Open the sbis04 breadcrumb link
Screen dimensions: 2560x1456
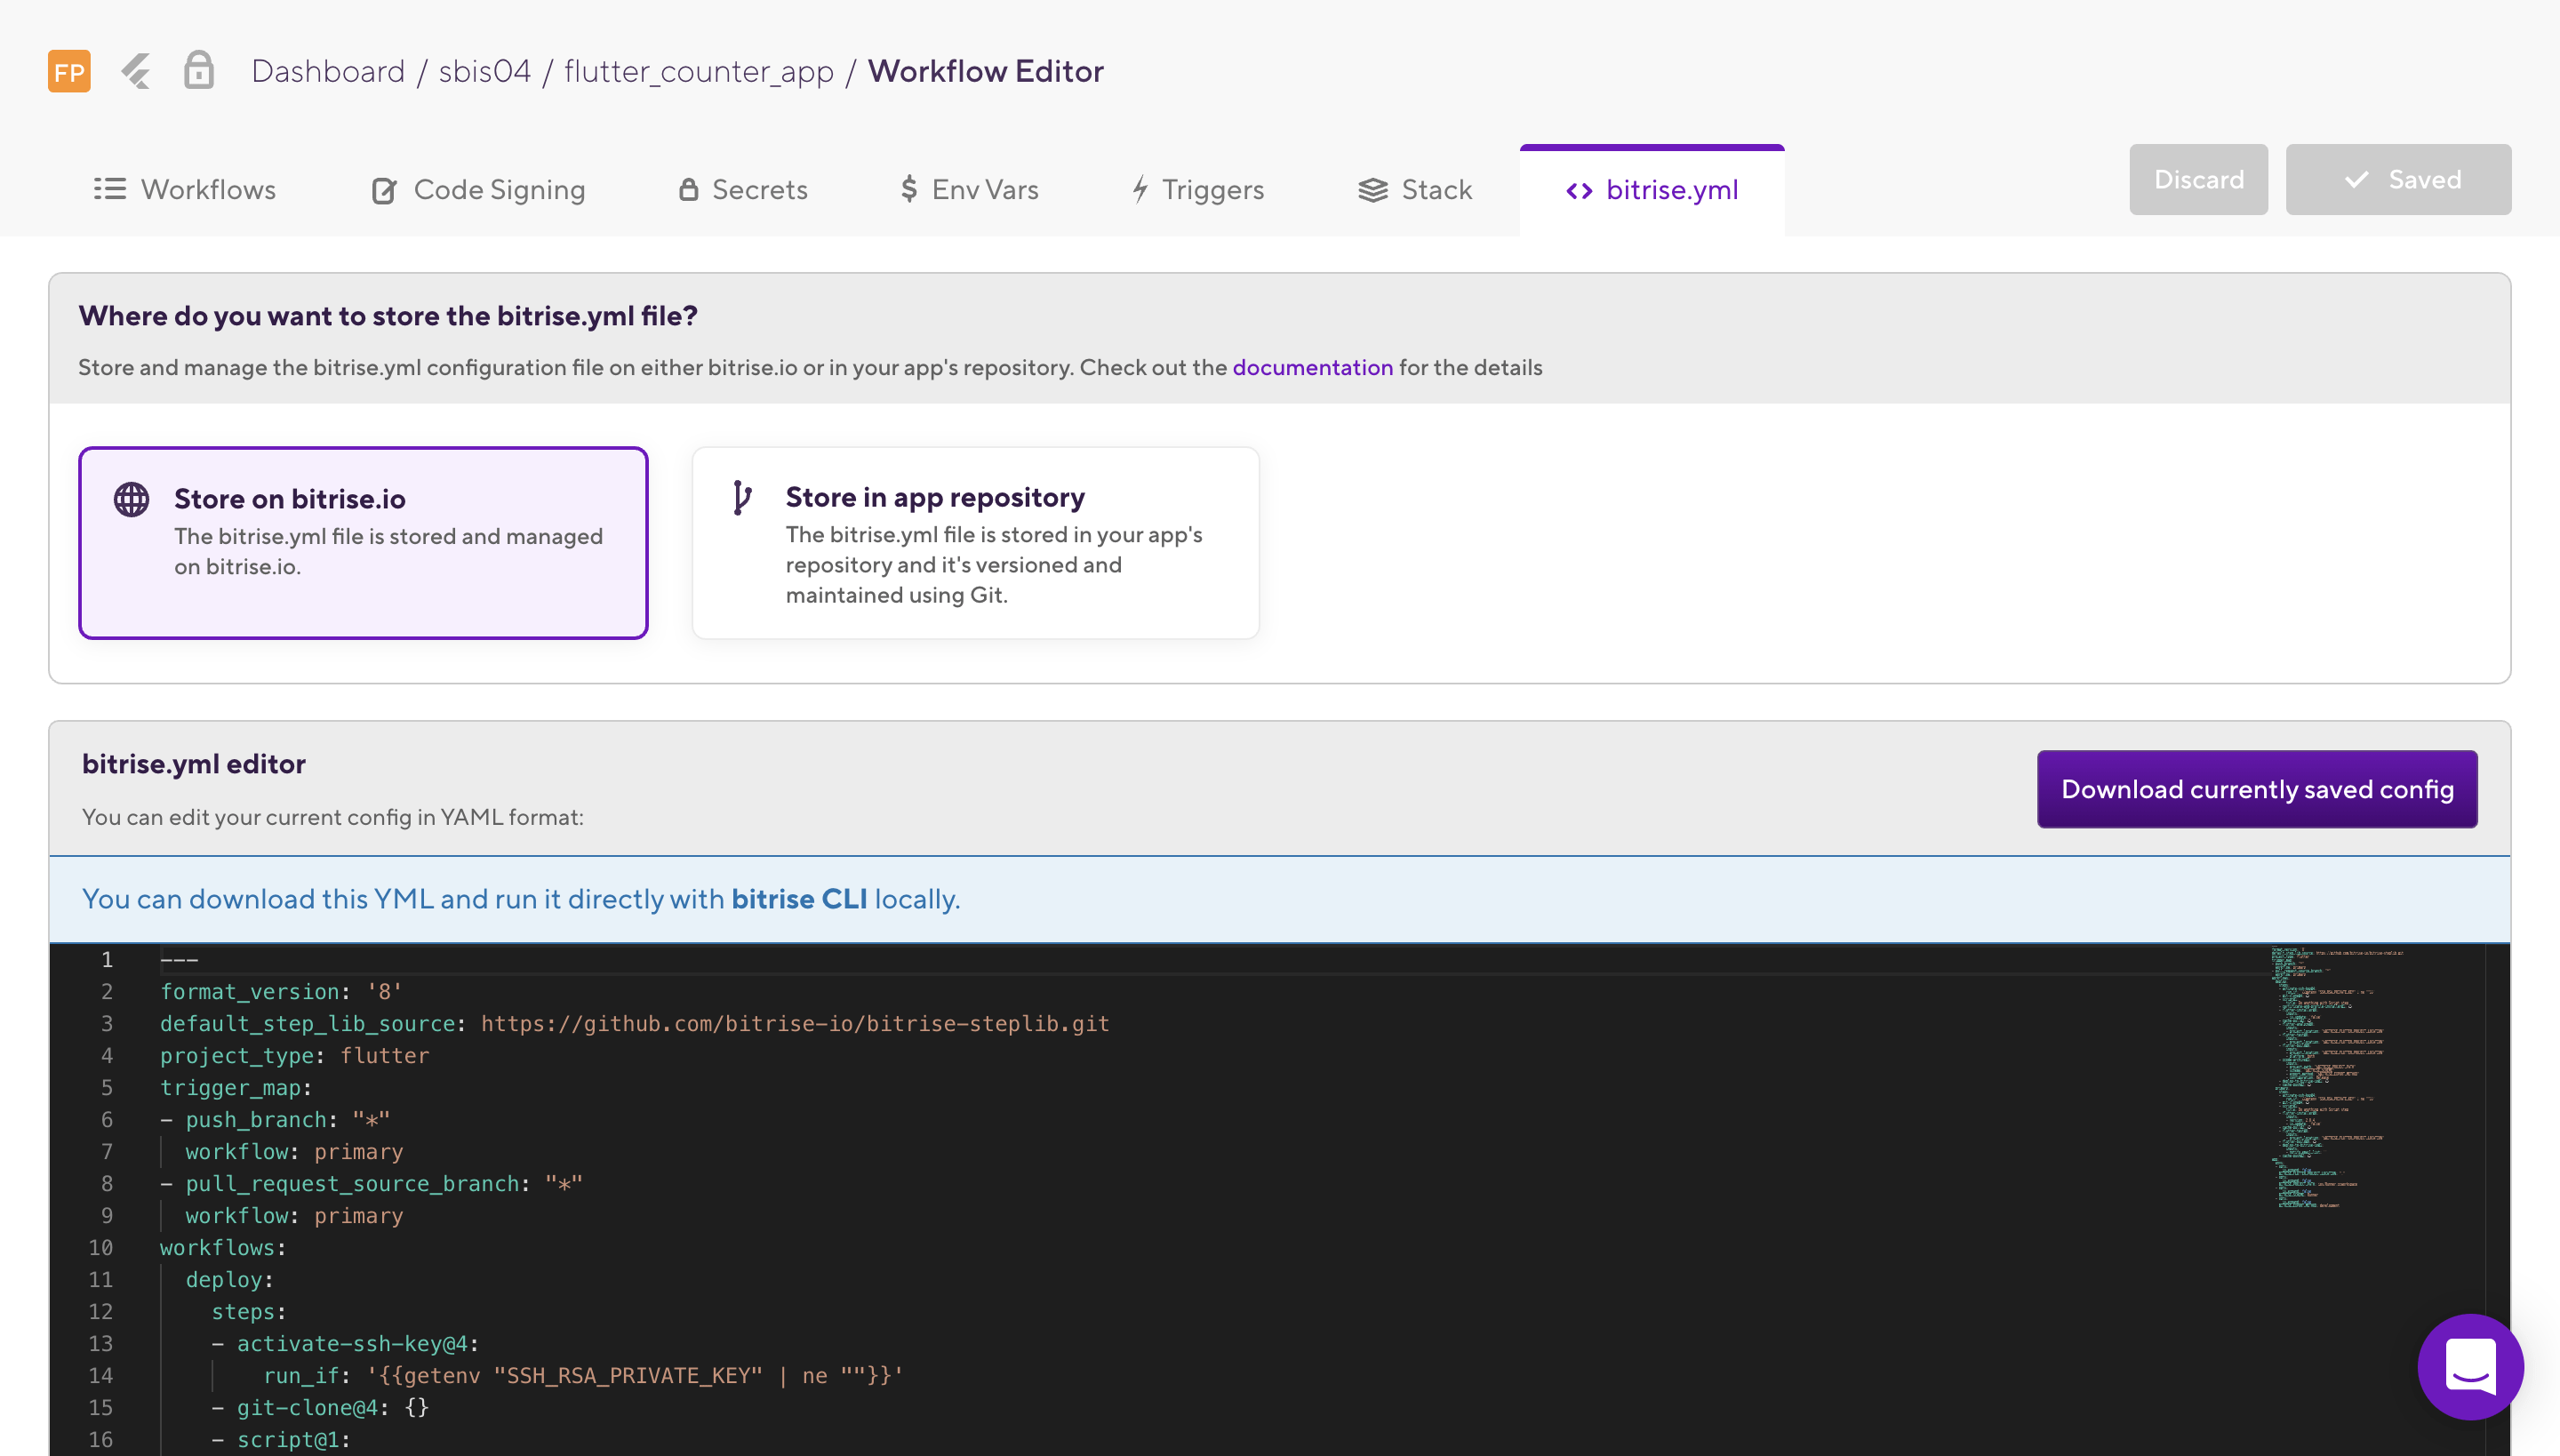coord(485,71)
